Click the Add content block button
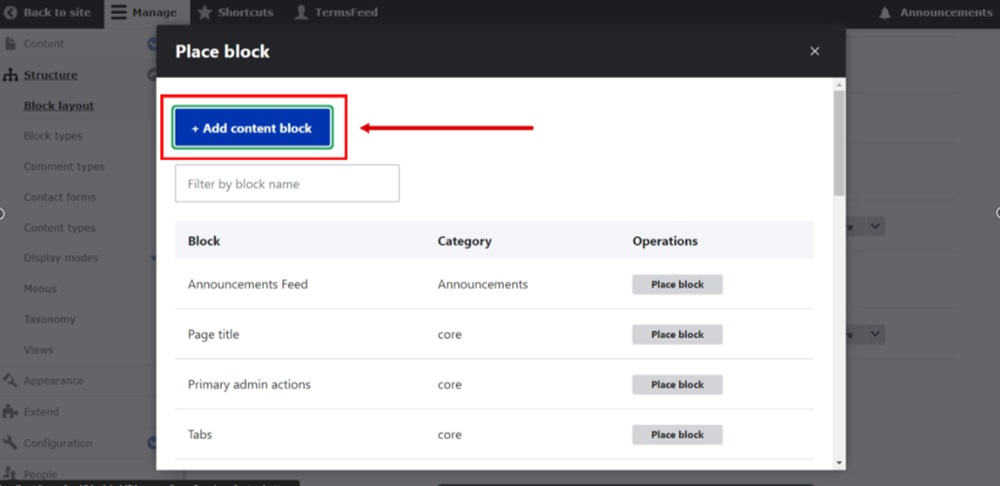Viewport: 1000px width, 486px height. pyautogui.click(x=252, y=128)
